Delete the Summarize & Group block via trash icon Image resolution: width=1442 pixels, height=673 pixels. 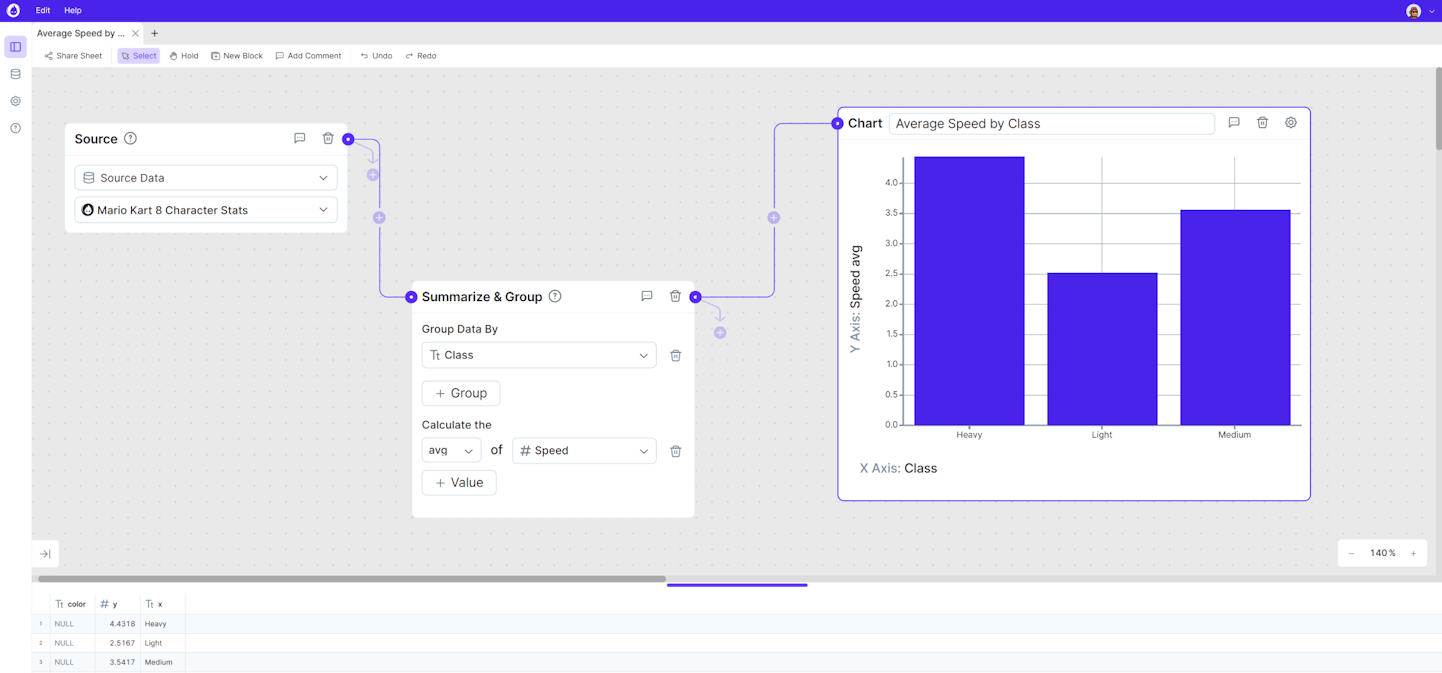675,296
